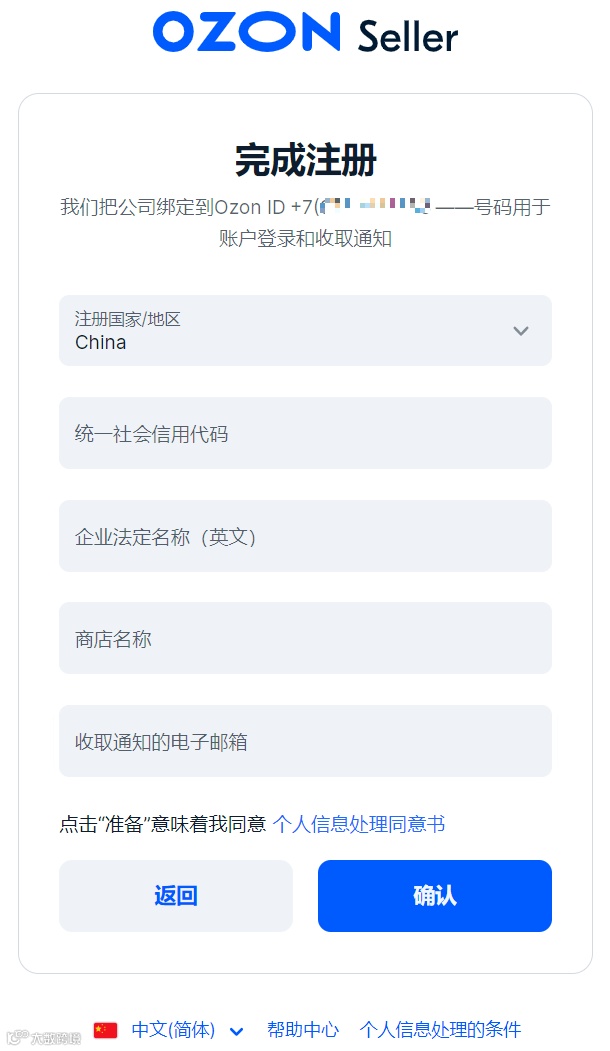This screenshot has width=610, height=1051.
Task: Expand the chevron next to 中文(简体)
Action: click(236, 1030)
